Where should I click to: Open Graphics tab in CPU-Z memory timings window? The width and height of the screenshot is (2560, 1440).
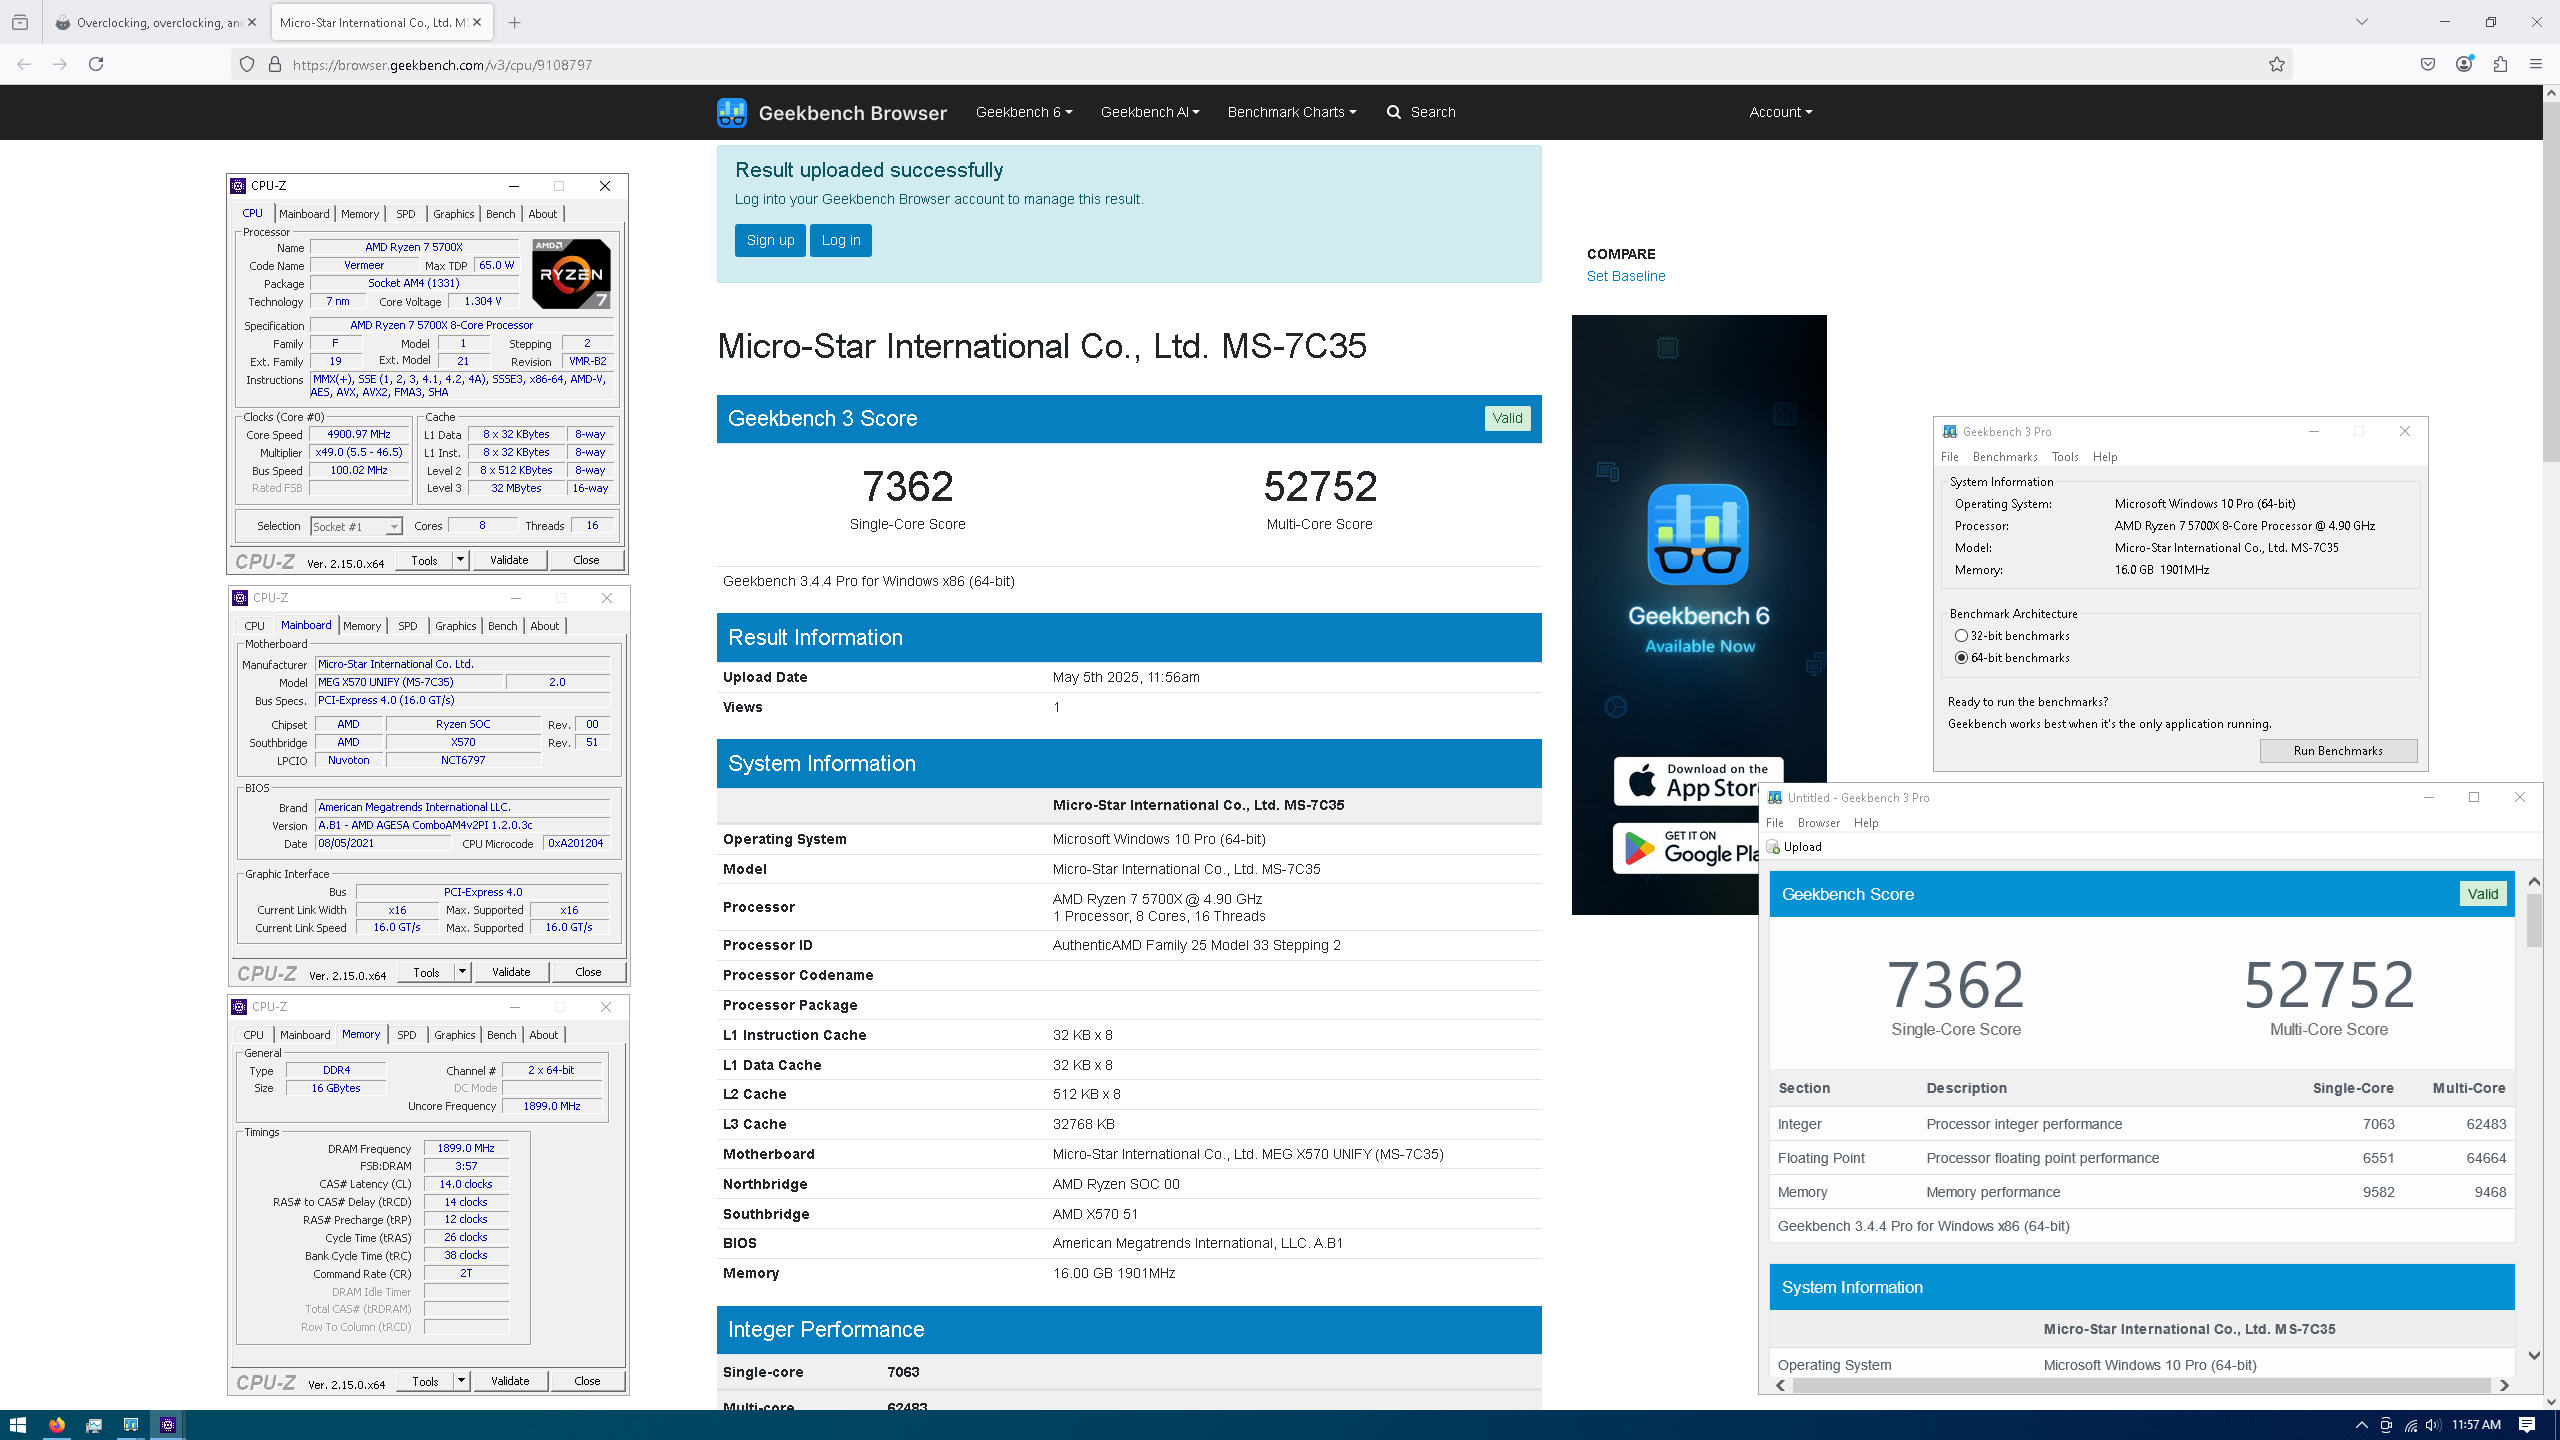coord(455,1035)
